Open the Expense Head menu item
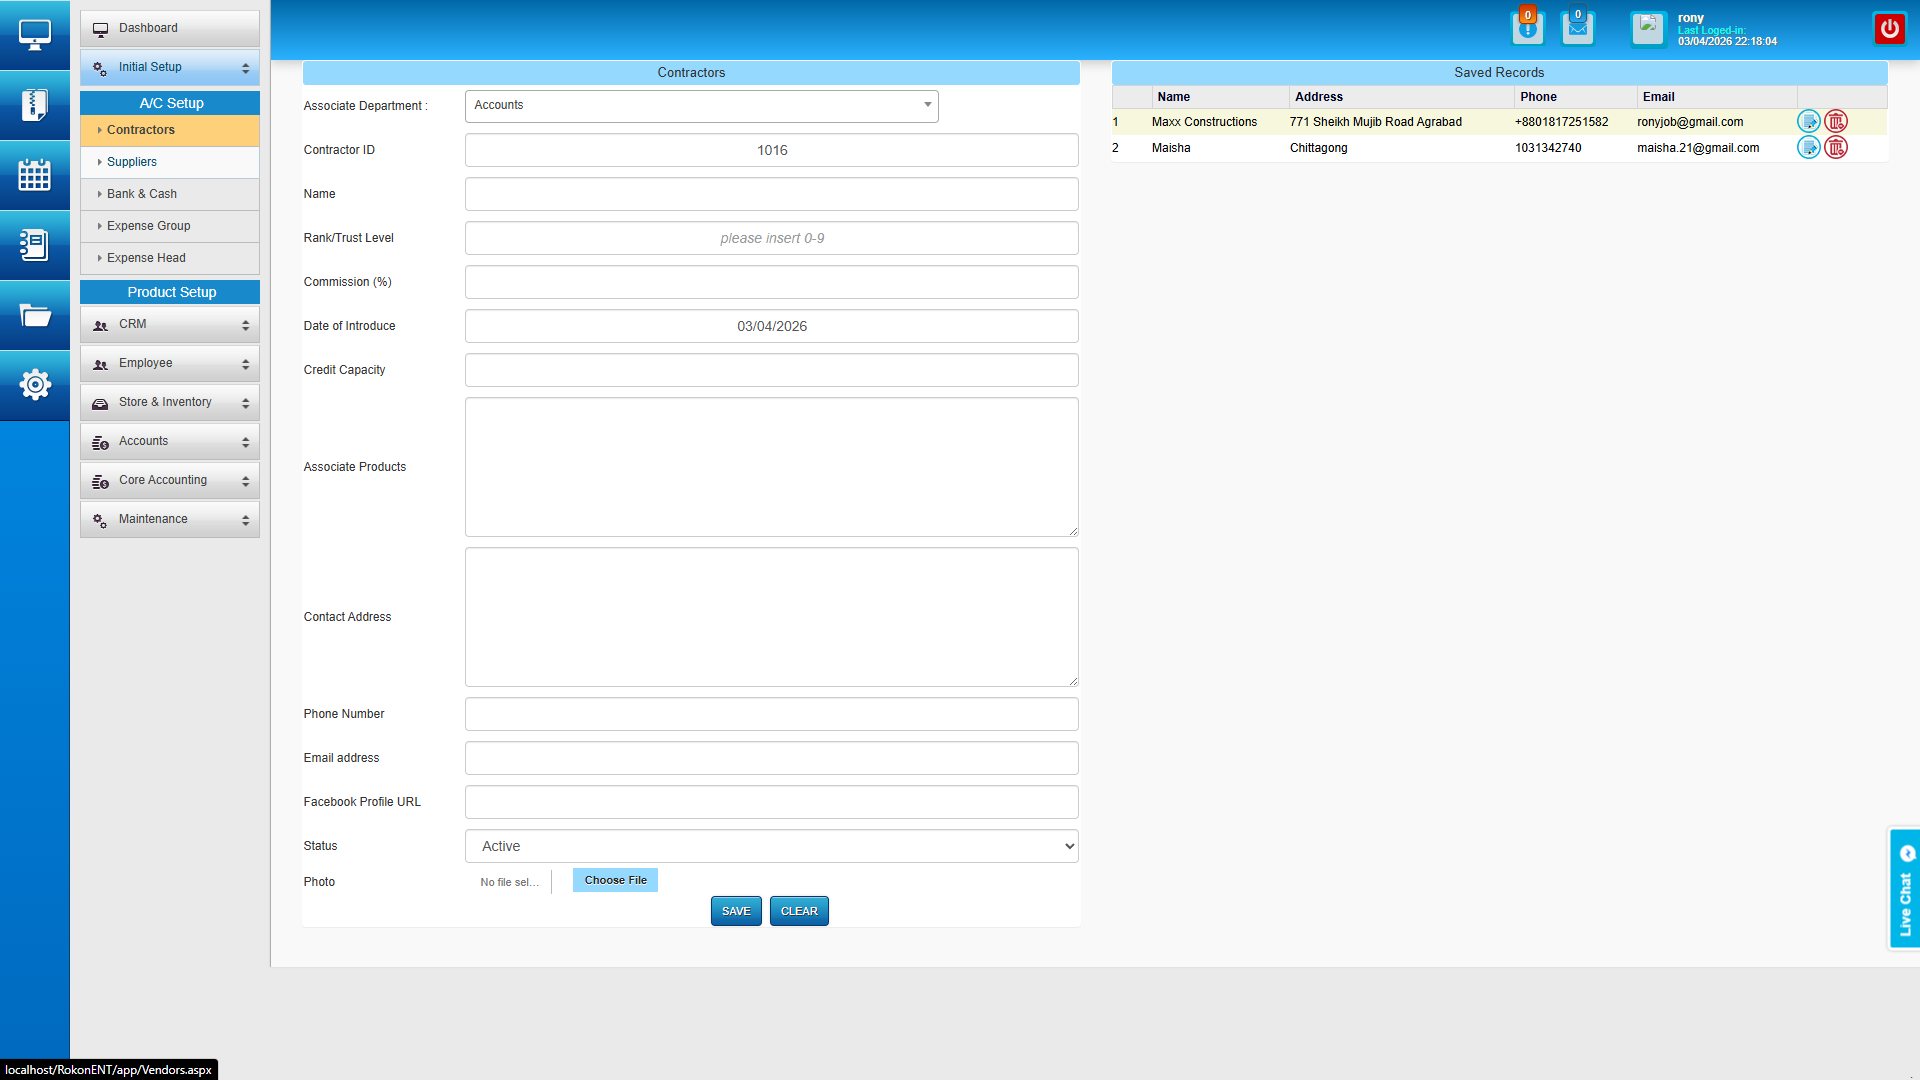 click(146, 258)
